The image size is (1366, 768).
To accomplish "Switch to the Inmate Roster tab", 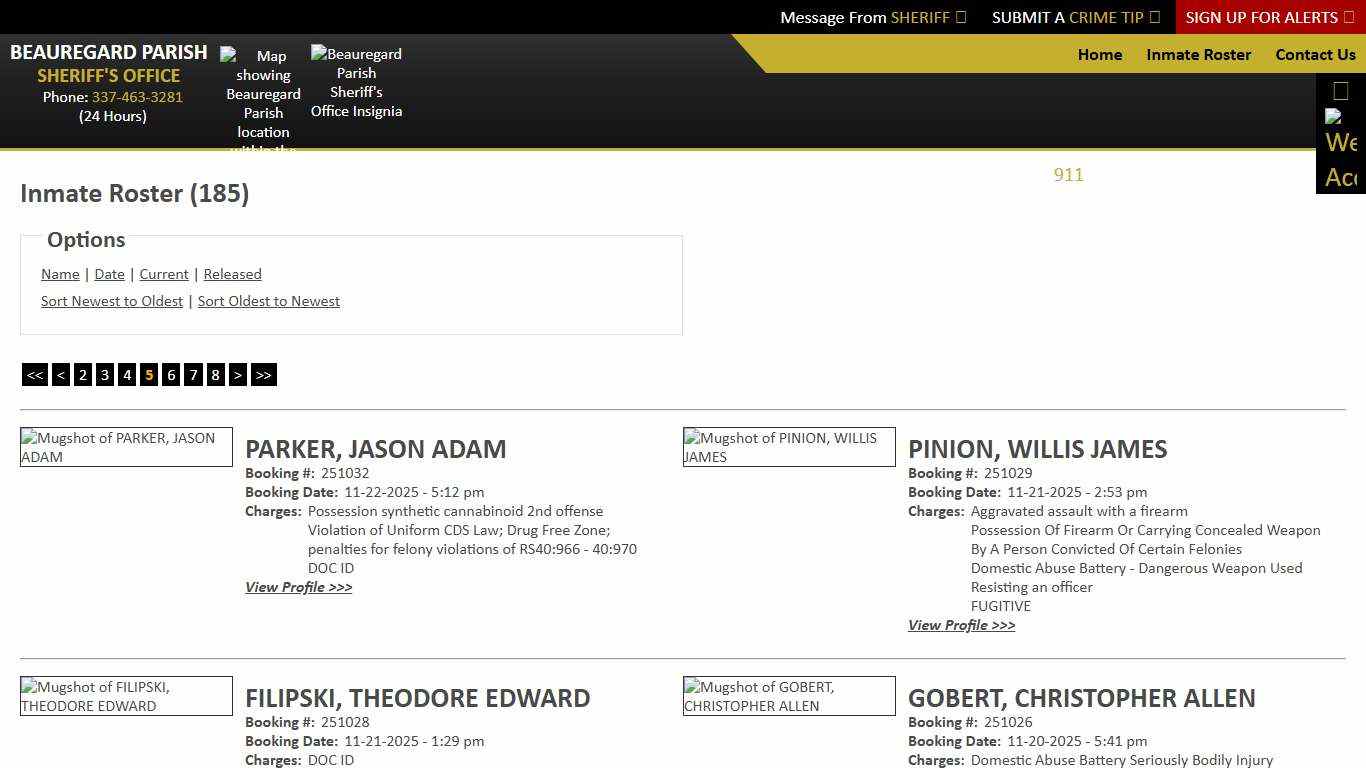I will click(x=1198, y=55).
